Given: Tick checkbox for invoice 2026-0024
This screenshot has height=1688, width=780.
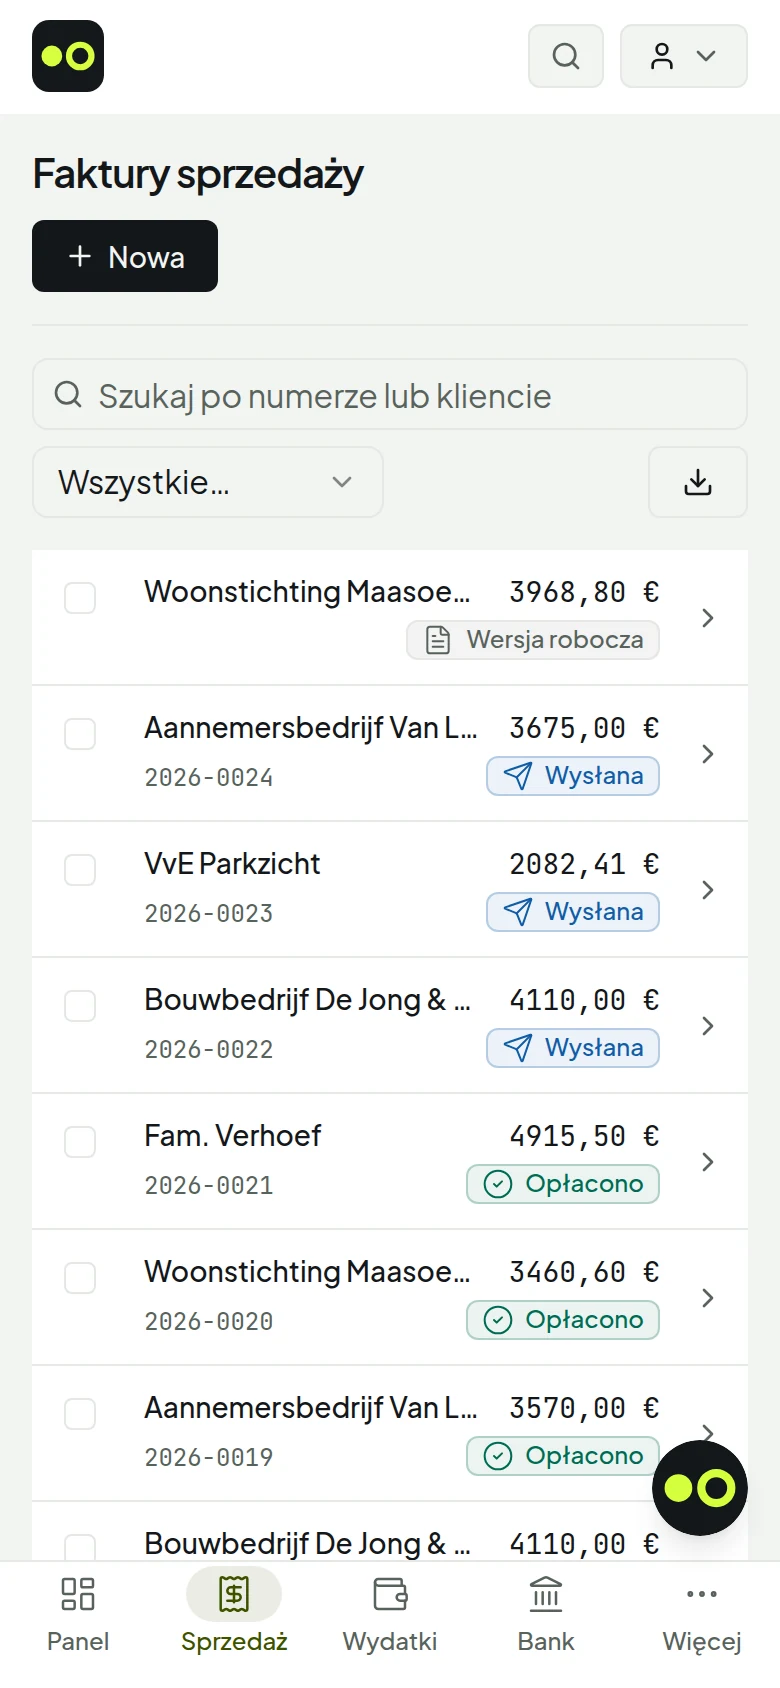Looking at the screenshot, I should (x=80, y=734).
